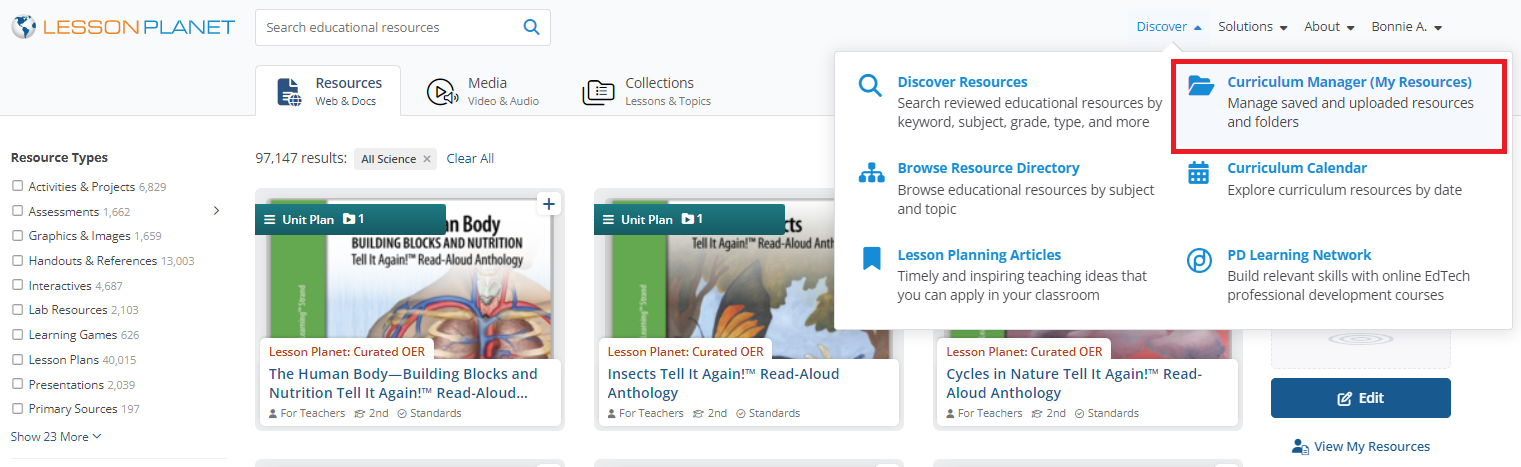Select Lesson Planning Articles menu entry
Image resolution: width=1521 pixels, height=467 pixels.
1004,275
